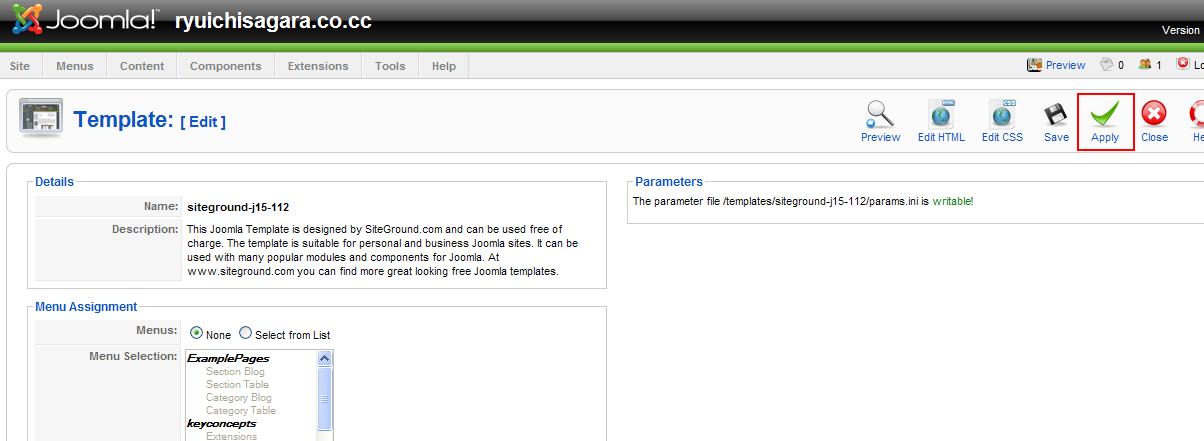
Task: Open the Edit HTML toolbar icon
Action: point(941,114)
